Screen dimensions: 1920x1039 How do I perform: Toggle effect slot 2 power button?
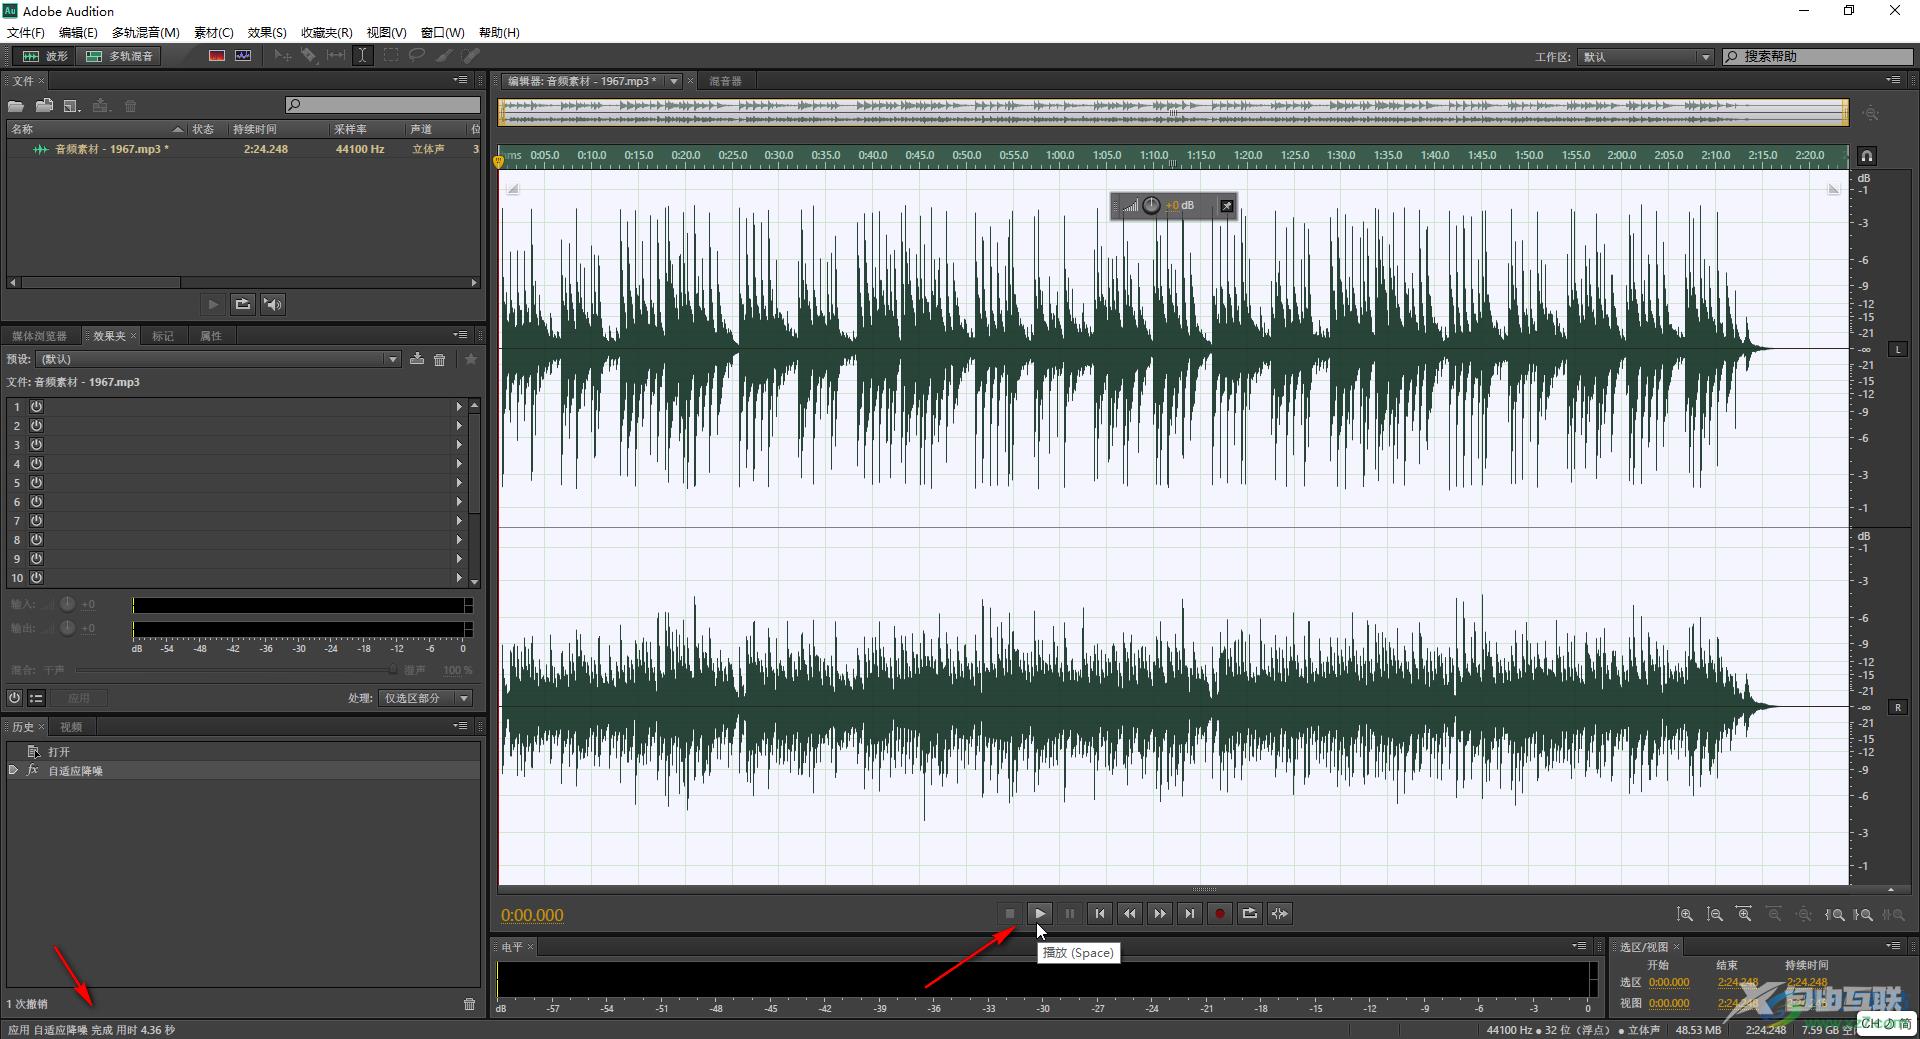coord(36,426)
